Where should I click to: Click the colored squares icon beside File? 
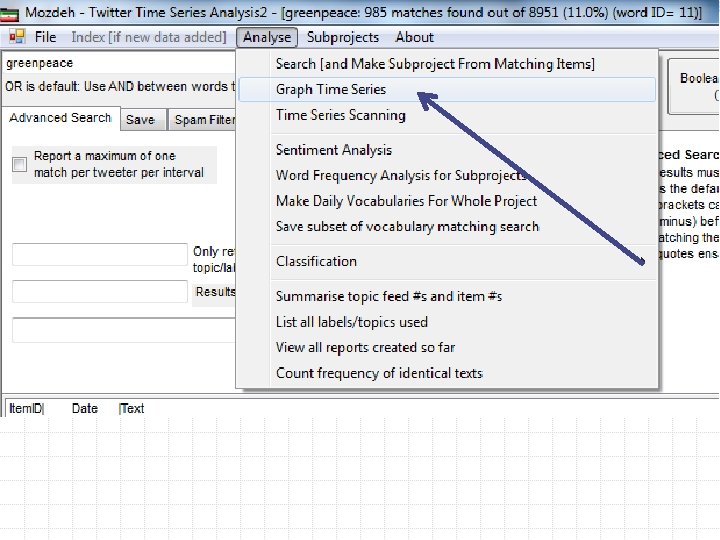click(17, 36)
